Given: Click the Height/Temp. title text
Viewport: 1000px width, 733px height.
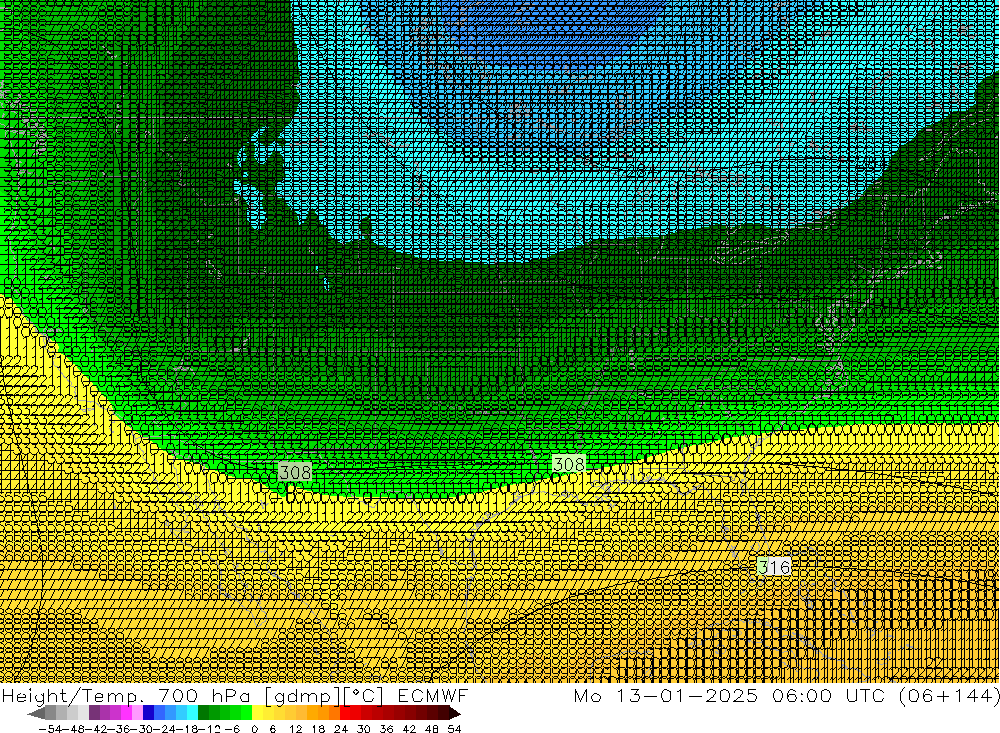Looking at the screenshot, I should pos(71,695).
